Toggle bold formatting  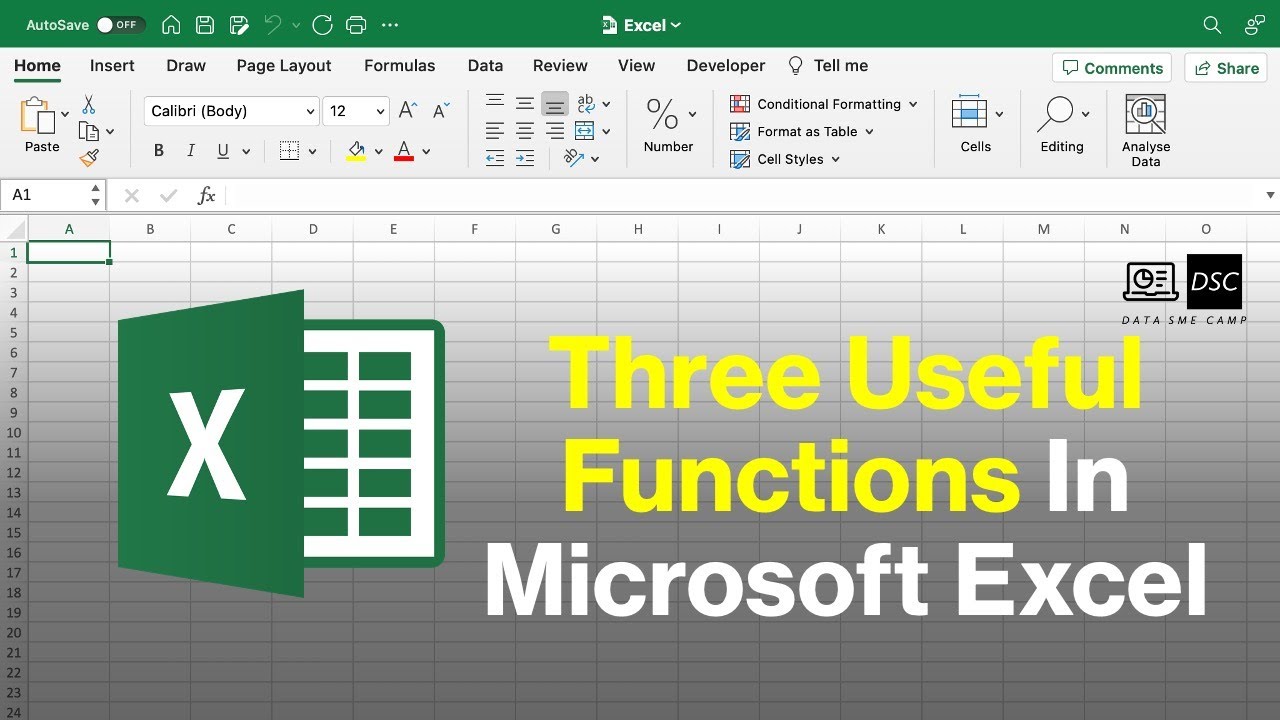pos(159,151)
